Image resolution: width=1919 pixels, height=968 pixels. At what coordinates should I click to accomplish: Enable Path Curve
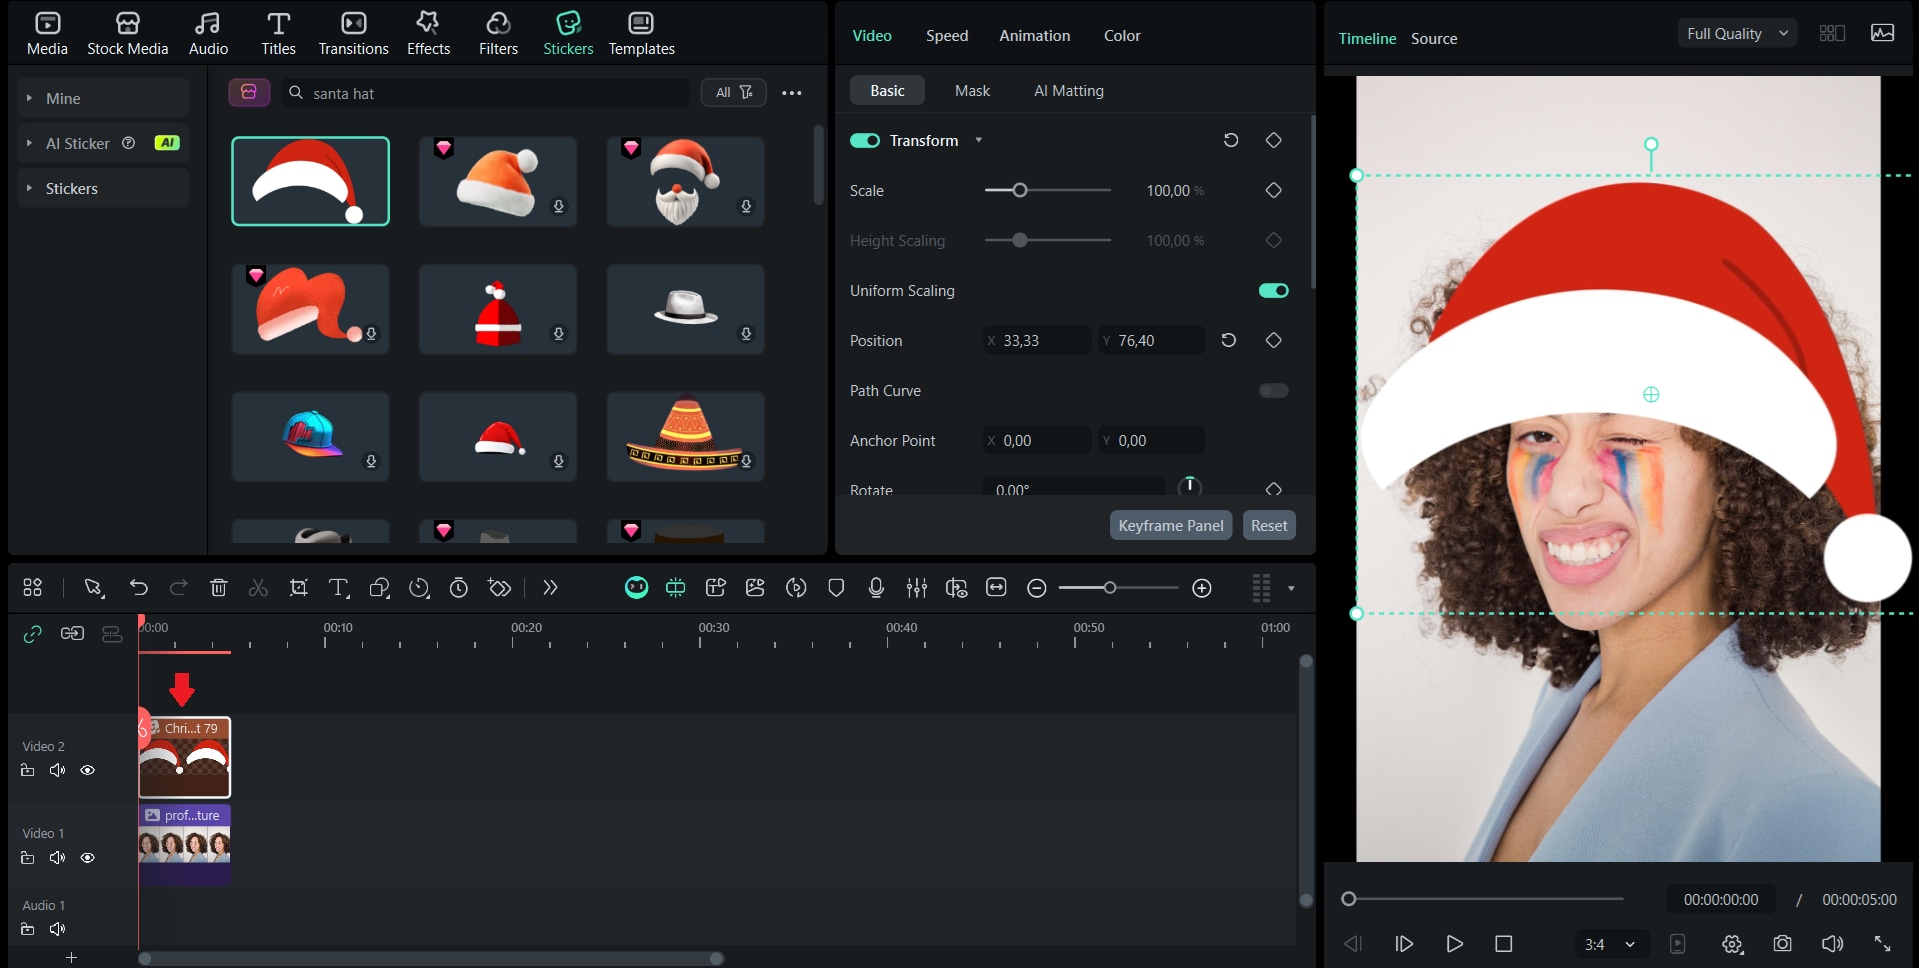(1272, 390)
